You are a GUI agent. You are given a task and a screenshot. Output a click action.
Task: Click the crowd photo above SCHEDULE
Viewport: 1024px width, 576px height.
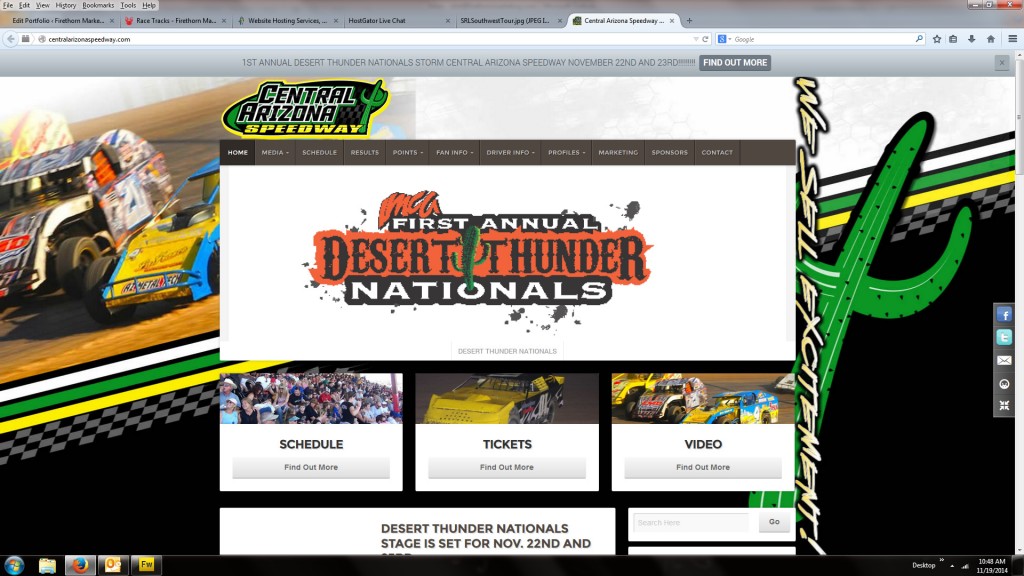click(311, 398)
